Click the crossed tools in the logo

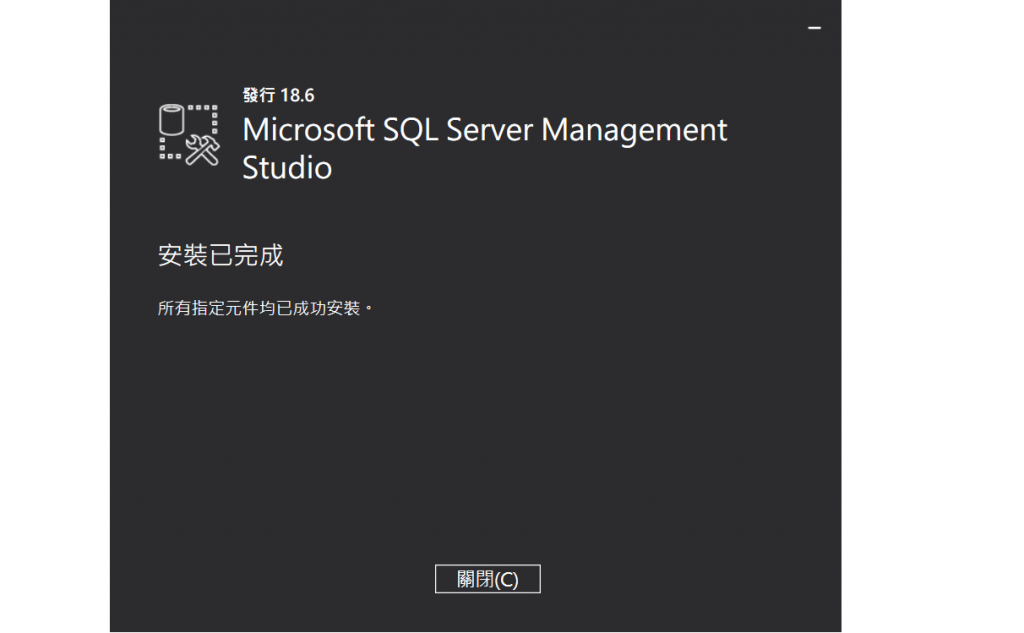(203, 149)
